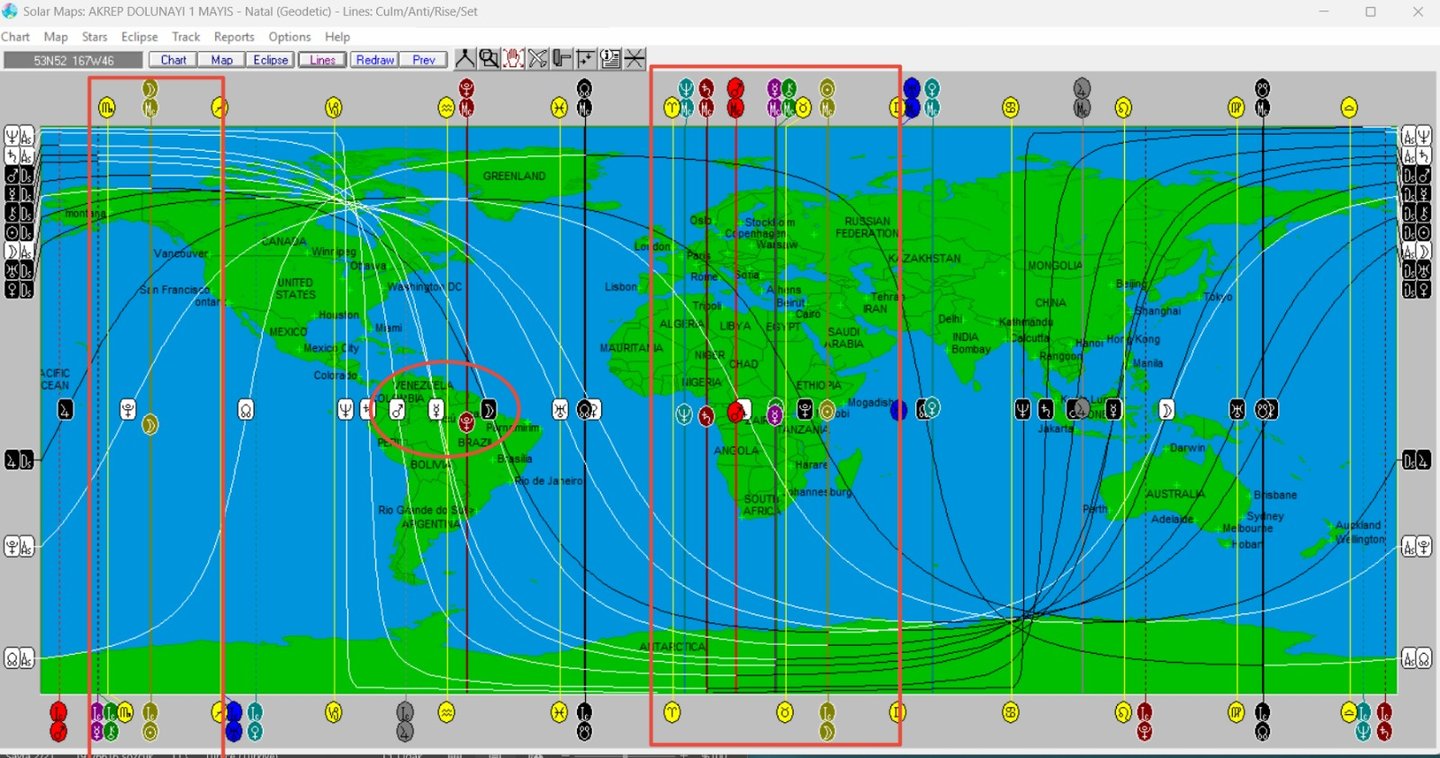The height and width of the screenshot is (758, 1440).
Task: Click the Brisbane city label
Action: click(x=1275, y=495)
